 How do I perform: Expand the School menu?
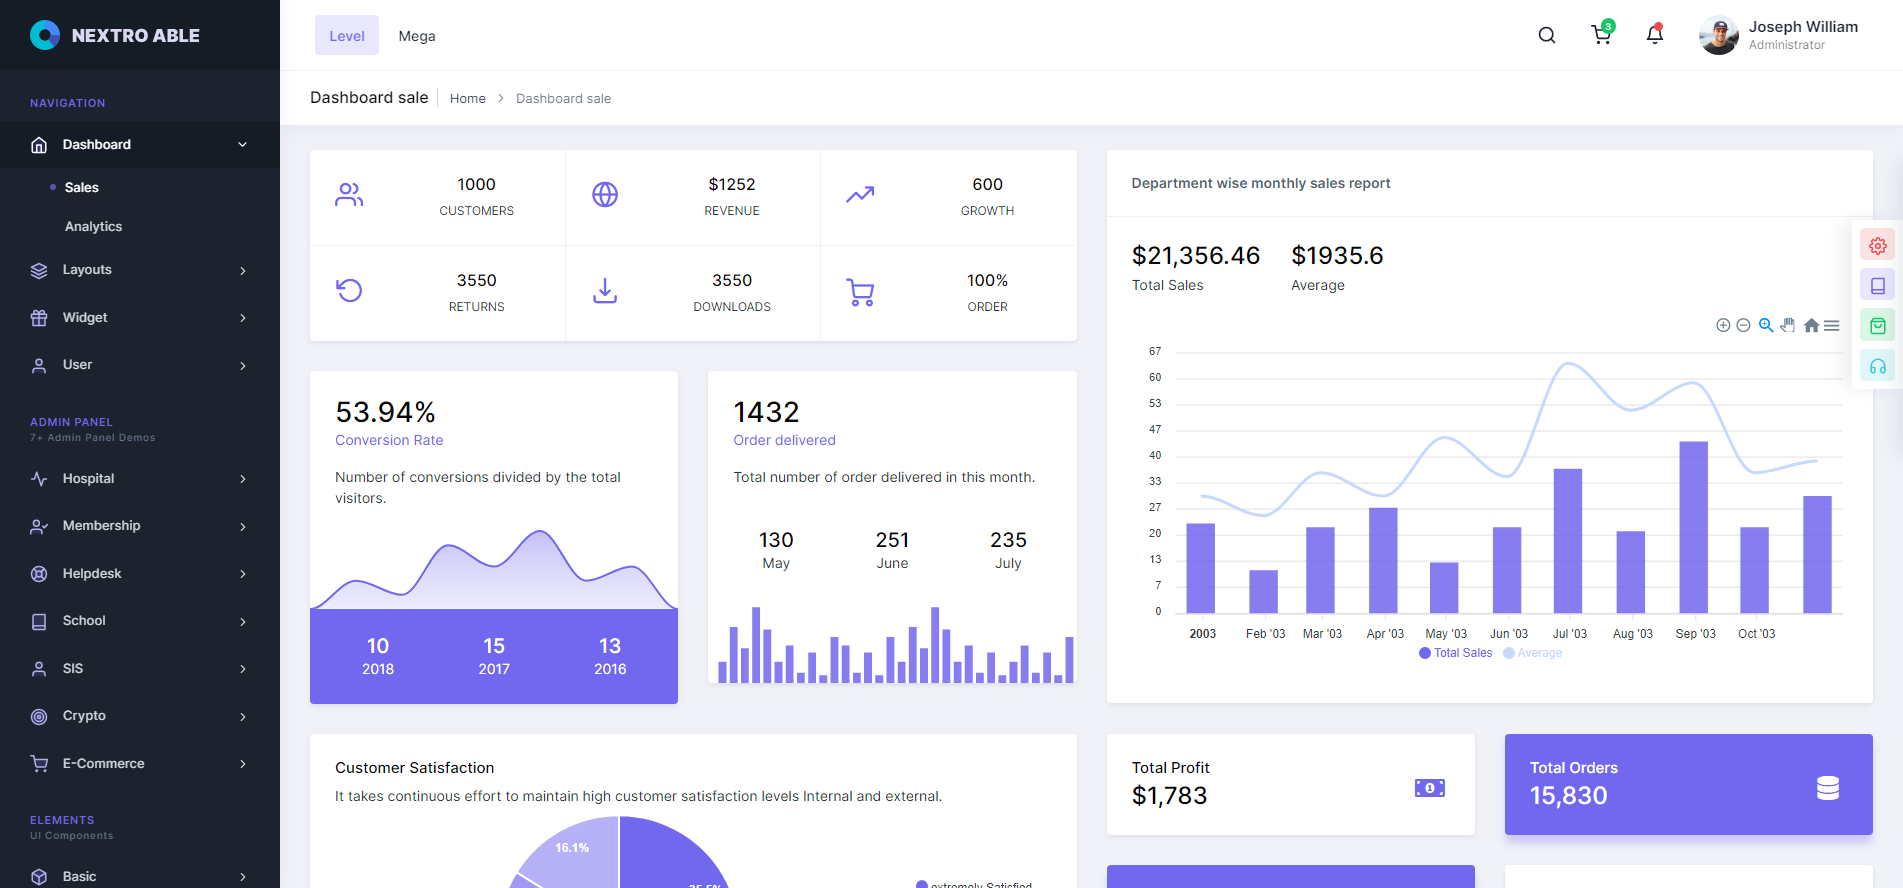click(140, 621)
